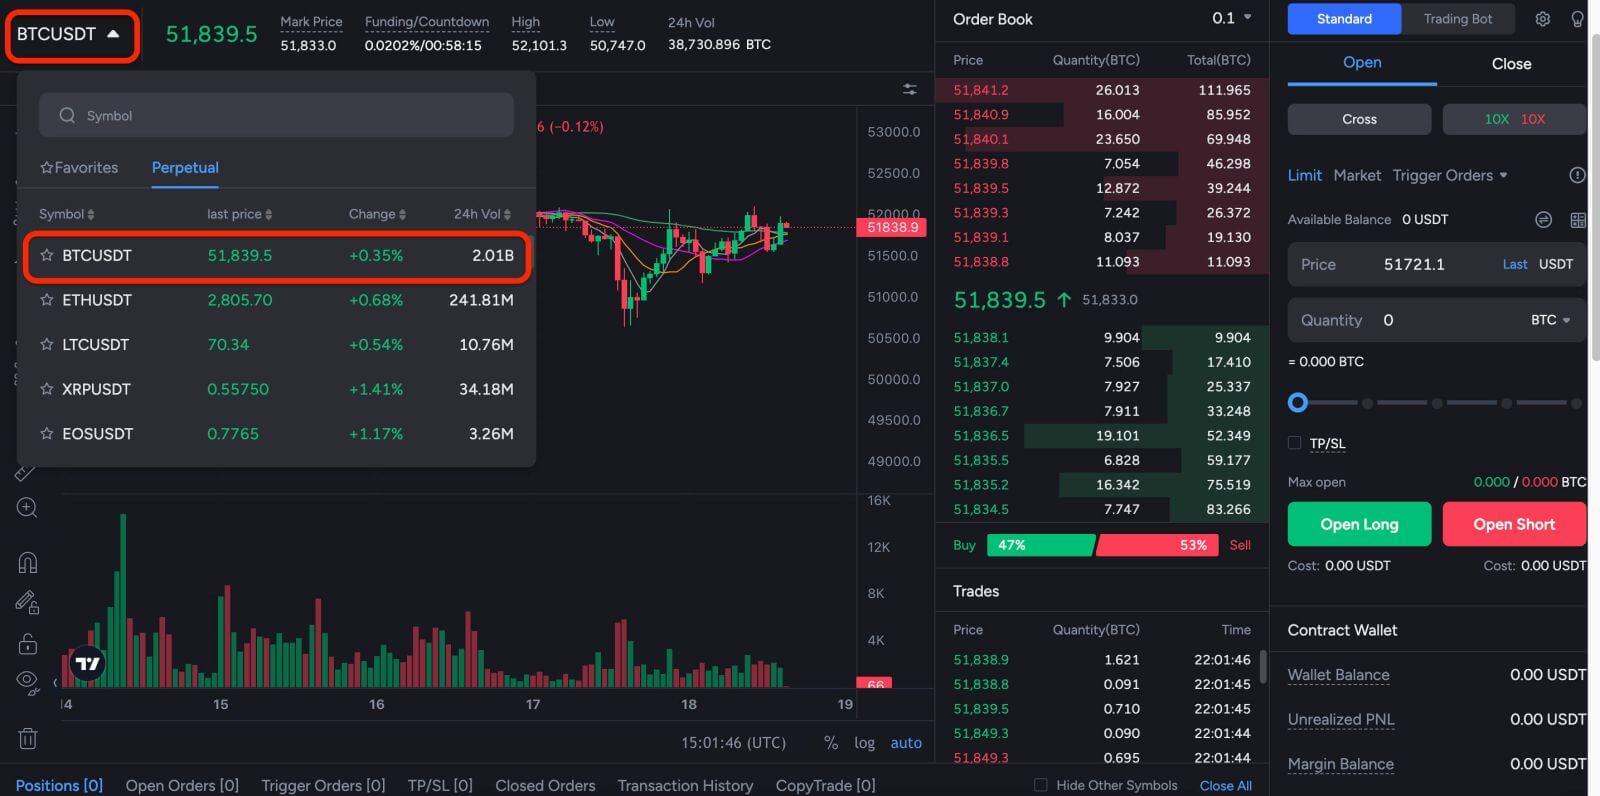Open the Positions [0] tab
Image resolution: width=1600 pixels, height=796 pixels.
(59, 785)
